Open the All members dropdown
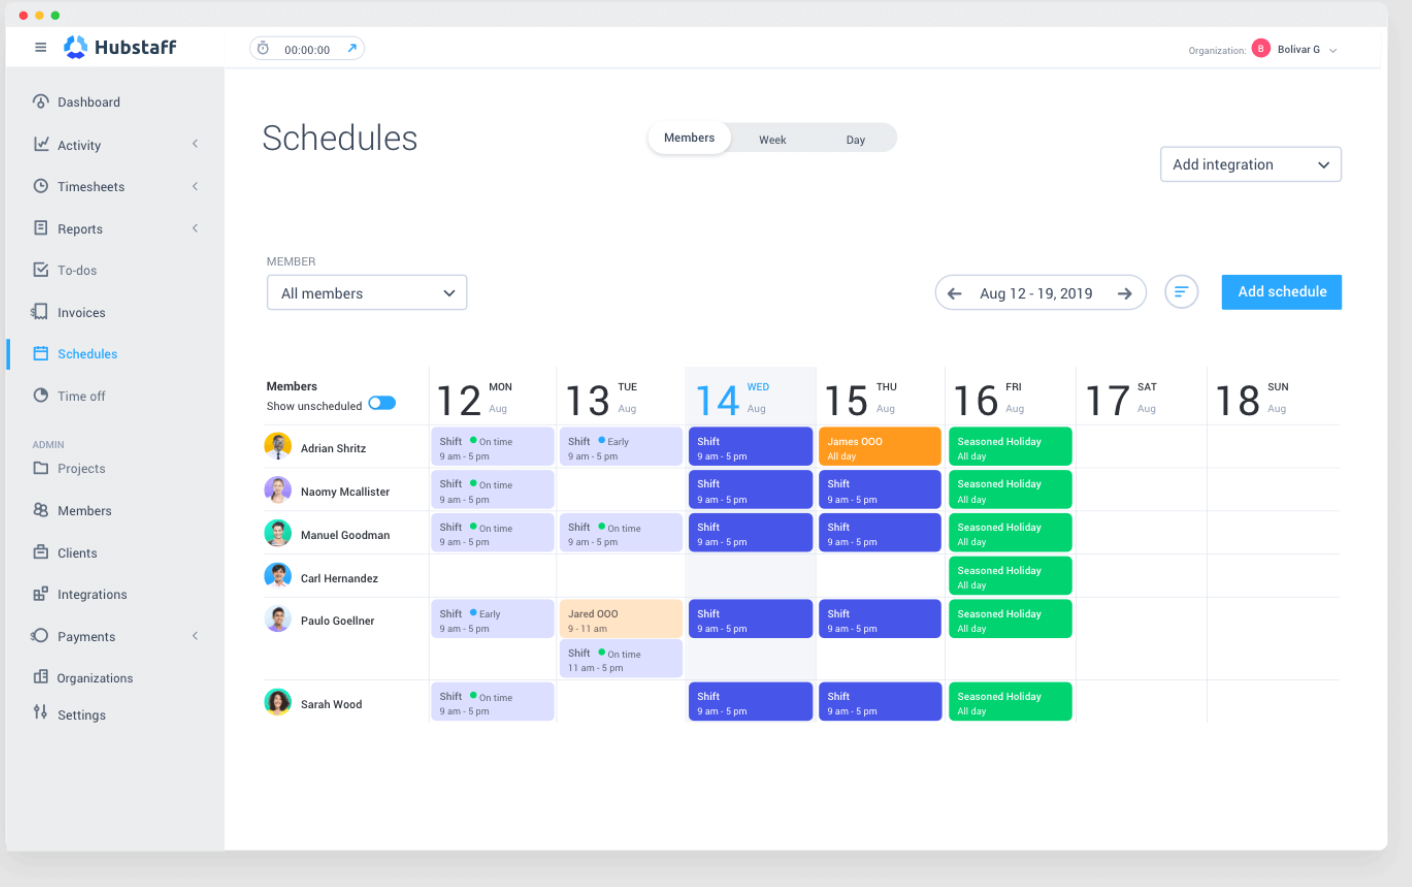This screenshot has height=887, width=1412. tap(367, 293)
